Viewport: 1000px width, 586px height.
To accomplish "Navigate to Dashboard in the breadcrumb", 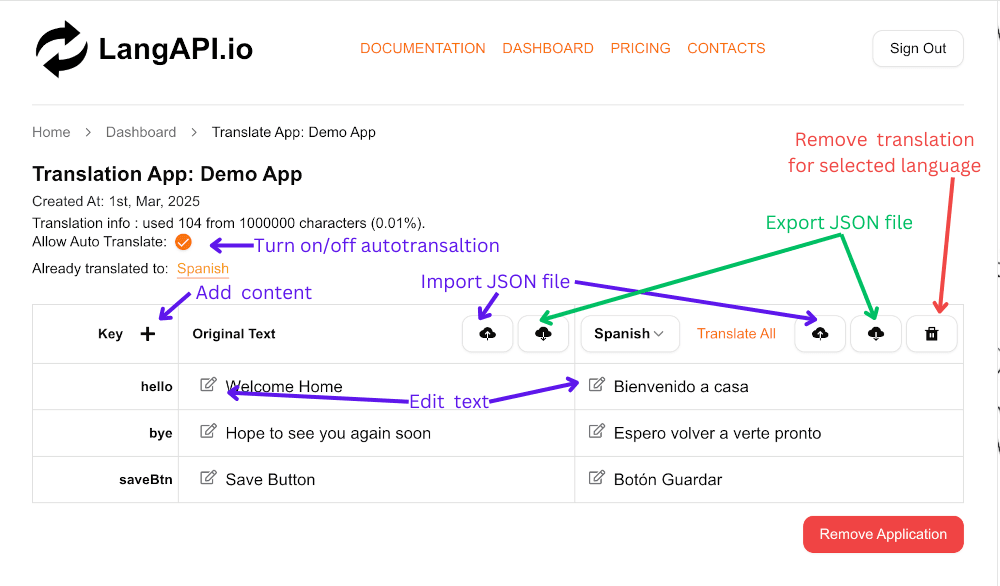I will pos(141,132).
